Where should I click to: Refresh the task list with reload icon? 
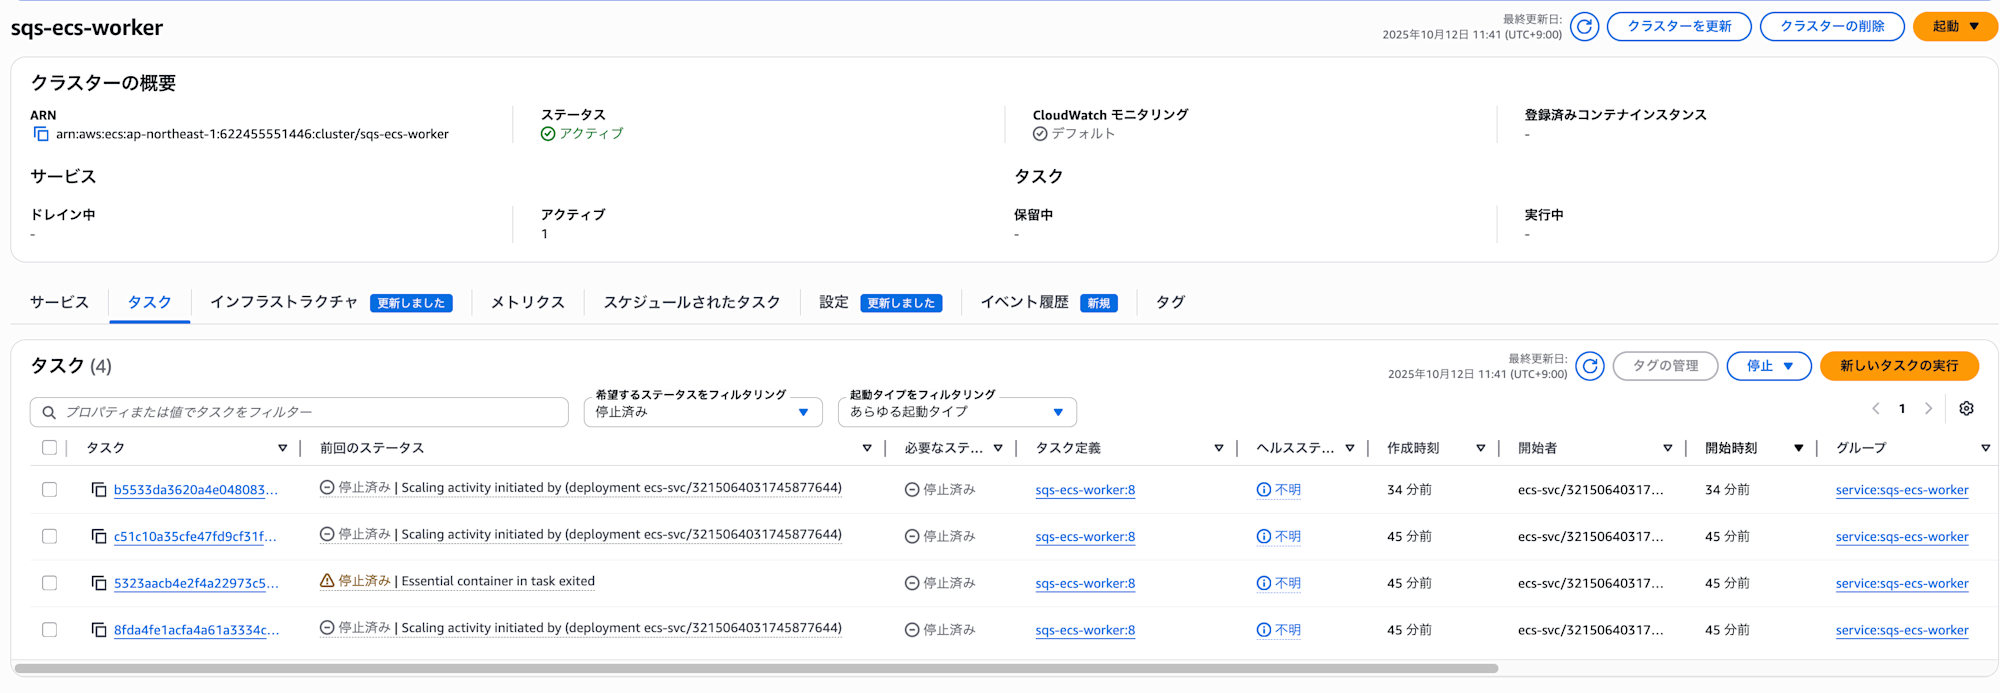click(x=1589, y=366)
